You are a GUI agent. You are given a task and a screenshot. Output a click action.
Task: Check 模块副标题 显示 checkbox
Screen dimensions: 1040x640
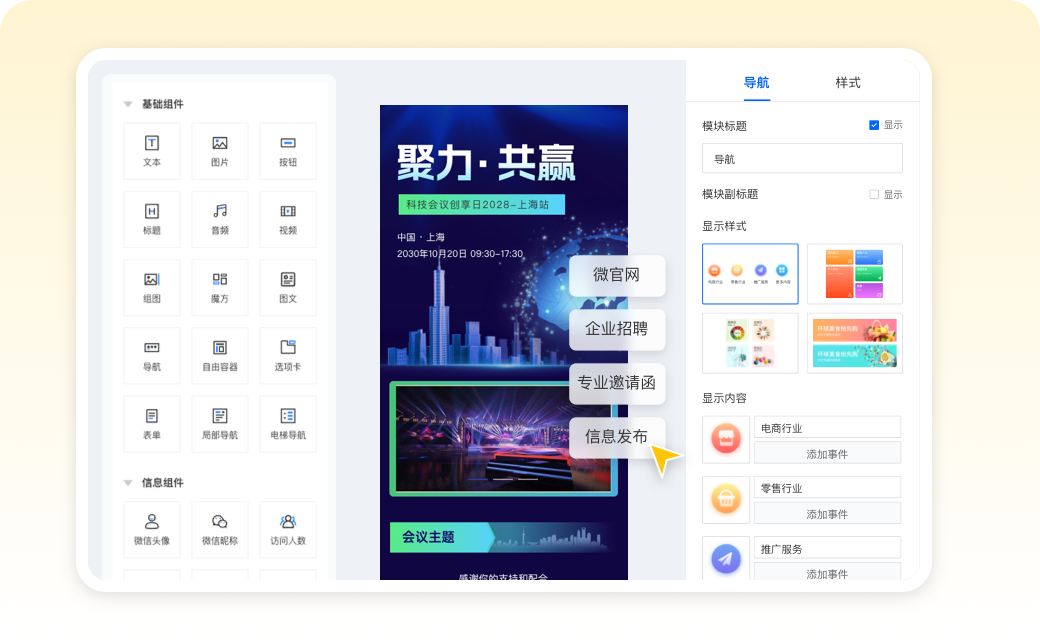pos(874,194)
